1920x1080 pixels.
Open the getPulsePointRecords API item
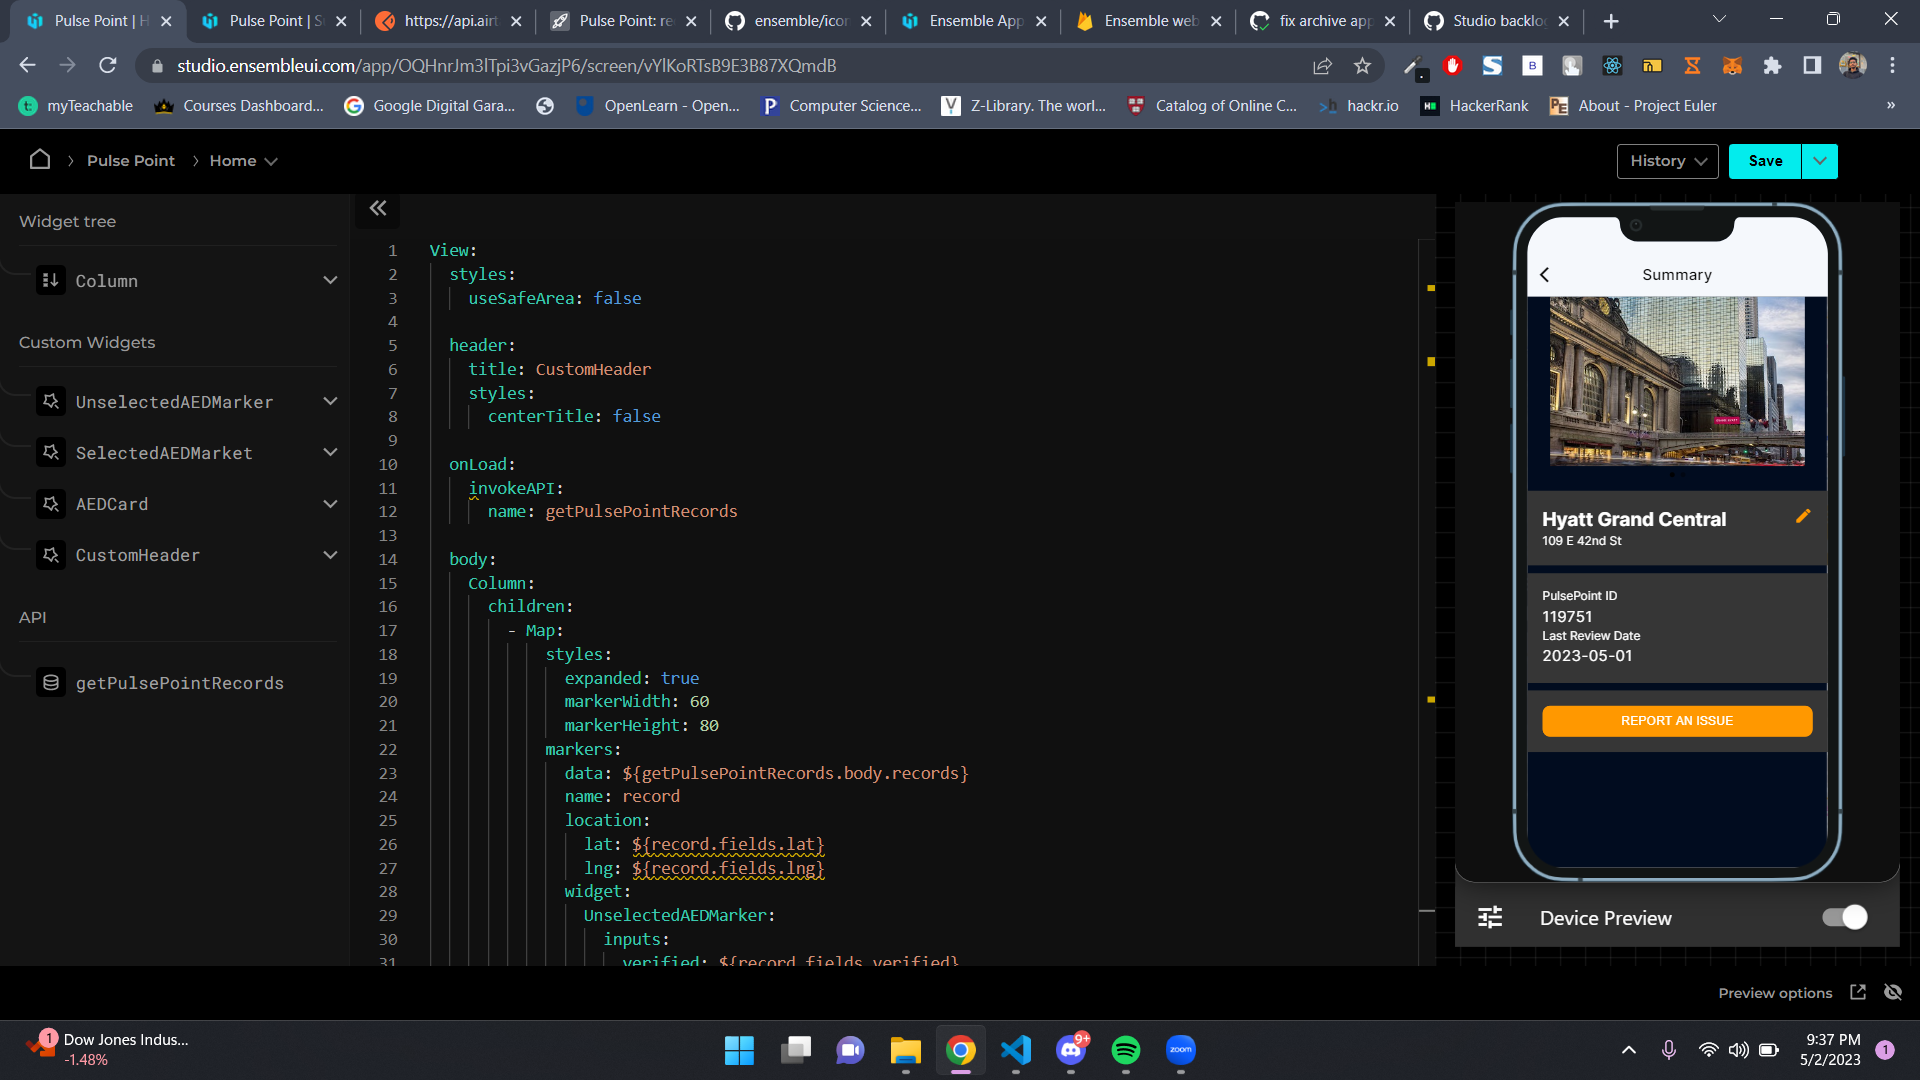tap(180, 683)
